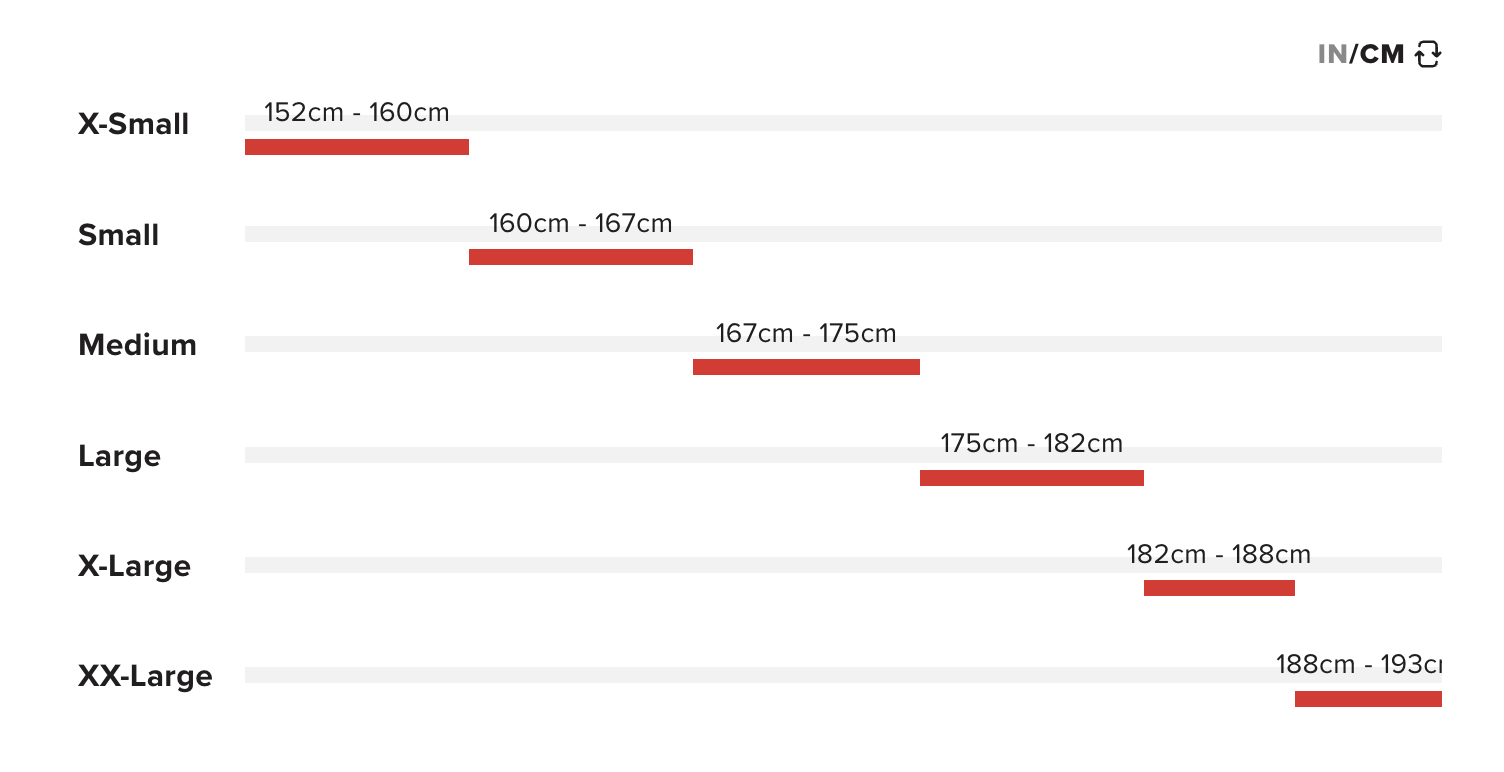Select the CM unit label
This screenshot has height=772, width=1504.
(1382, 54)
